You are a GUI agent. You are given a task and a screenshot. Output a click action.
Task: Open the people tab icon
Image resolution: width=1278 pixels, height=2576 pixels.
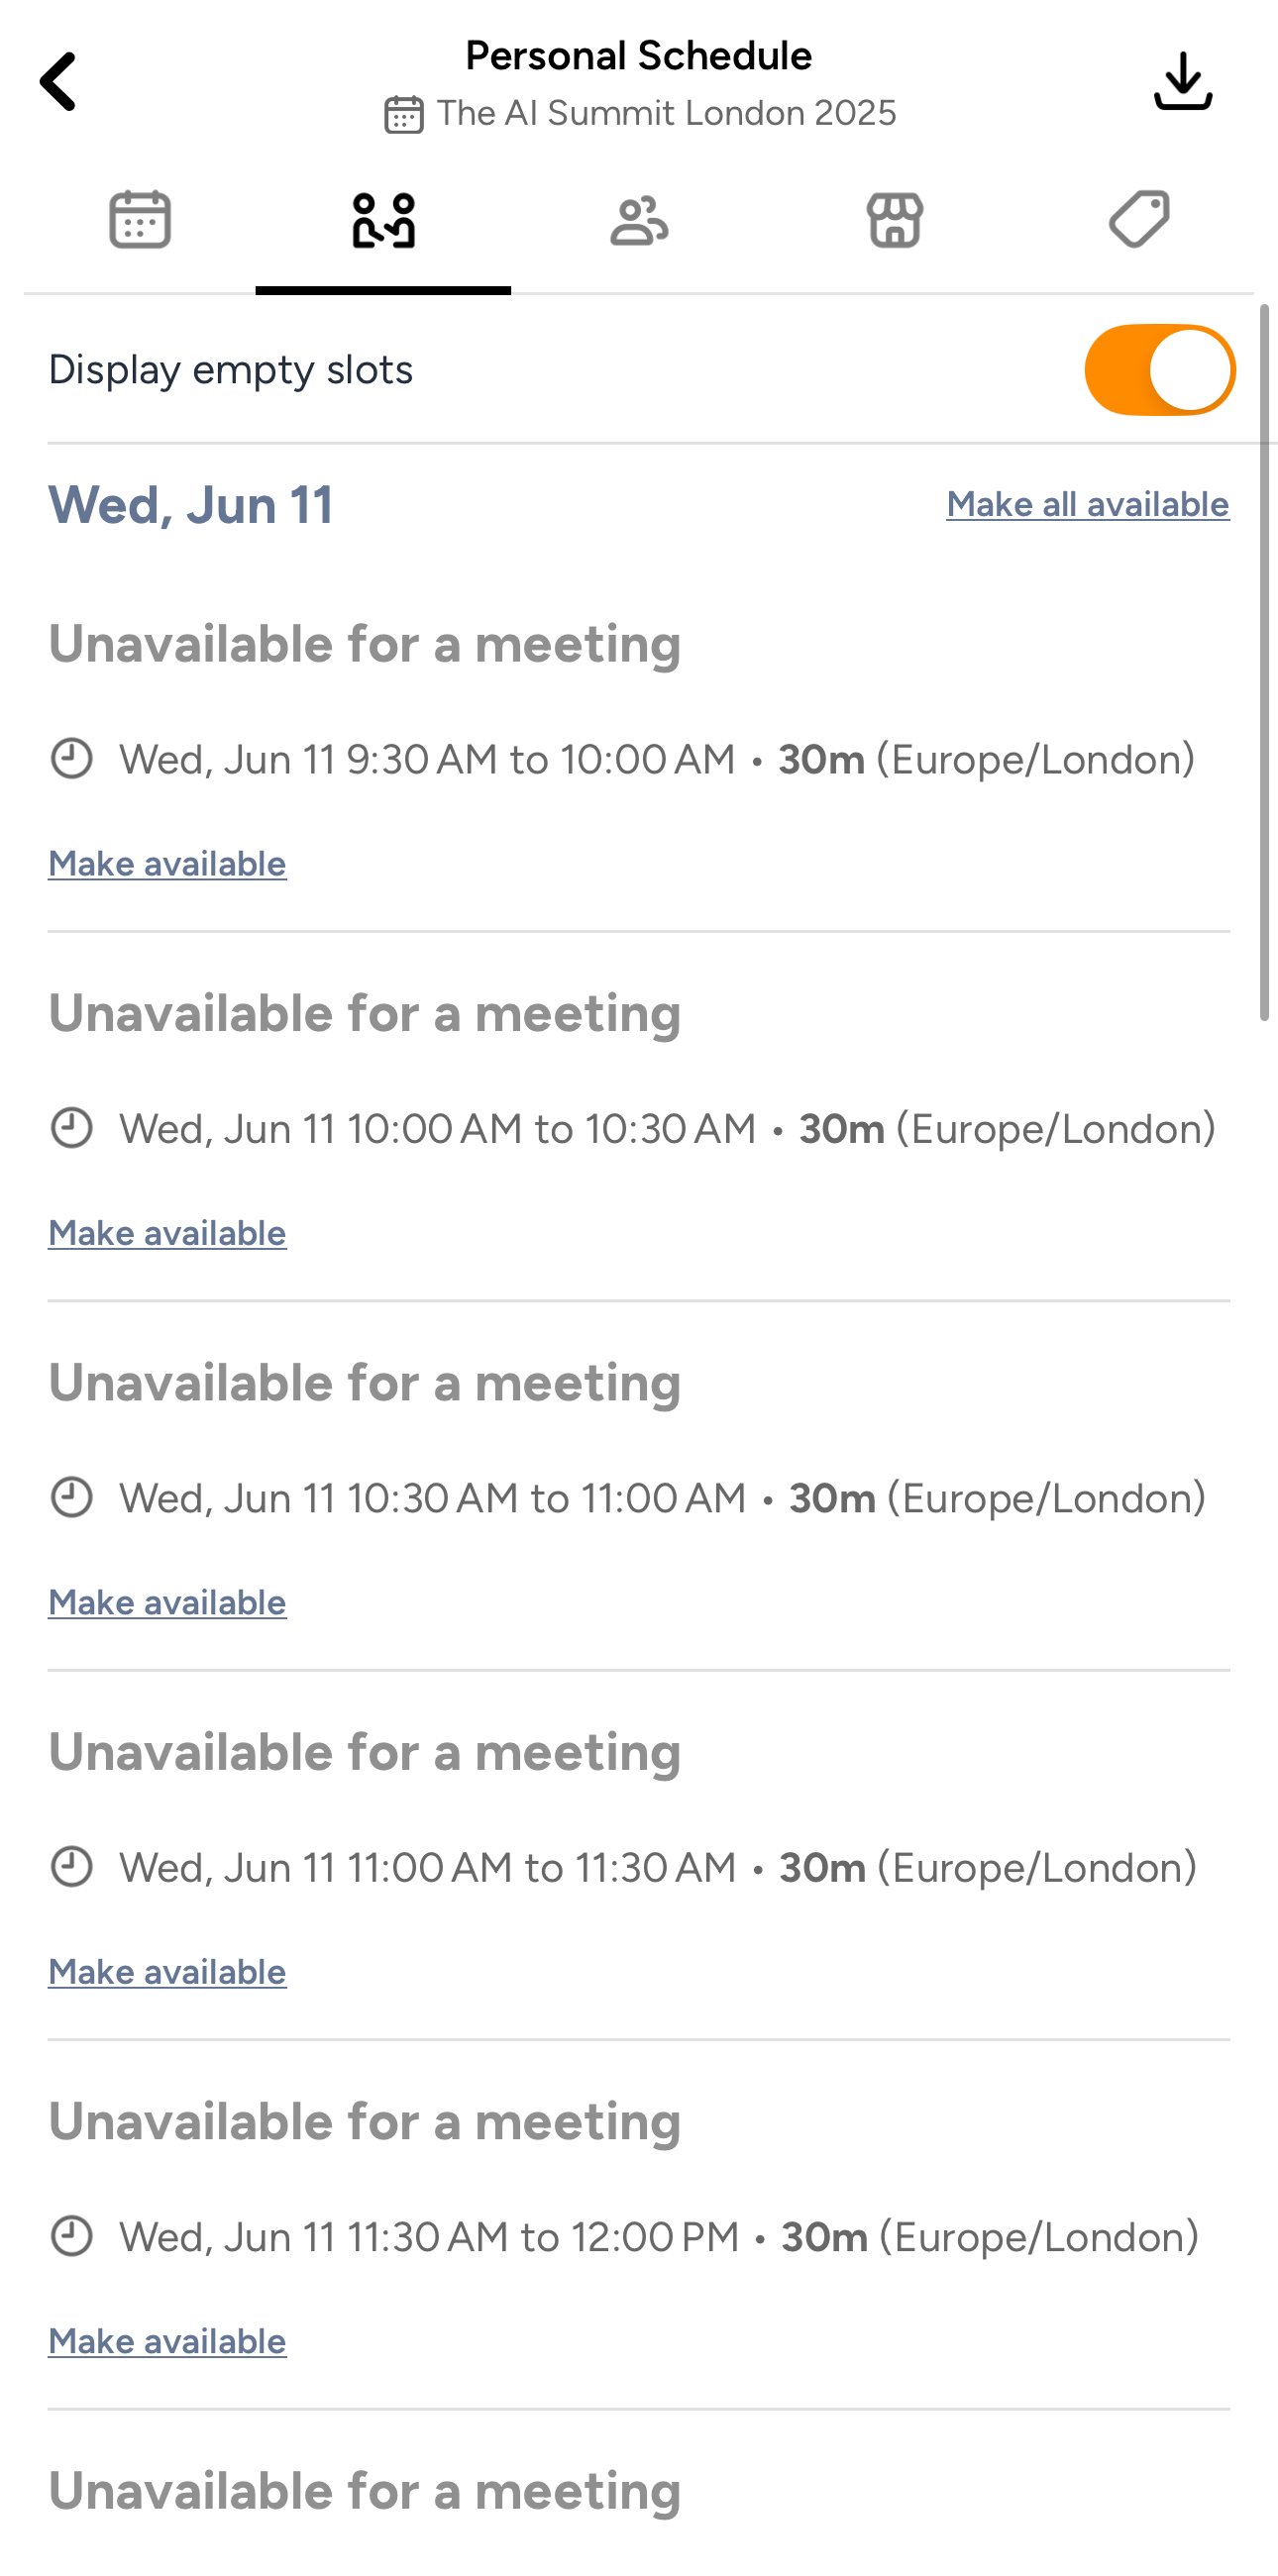click(639, 221)
